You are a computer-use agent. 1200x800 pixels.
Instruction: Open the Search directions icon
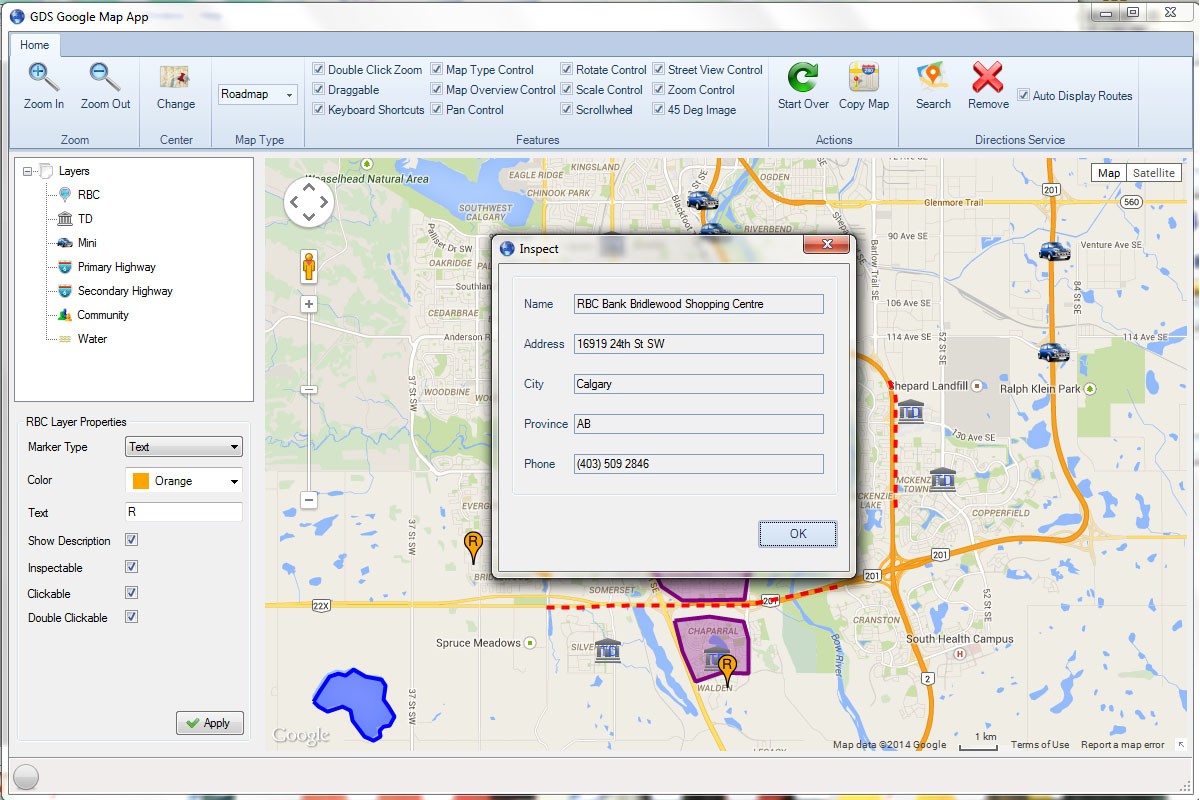point(933,77)
